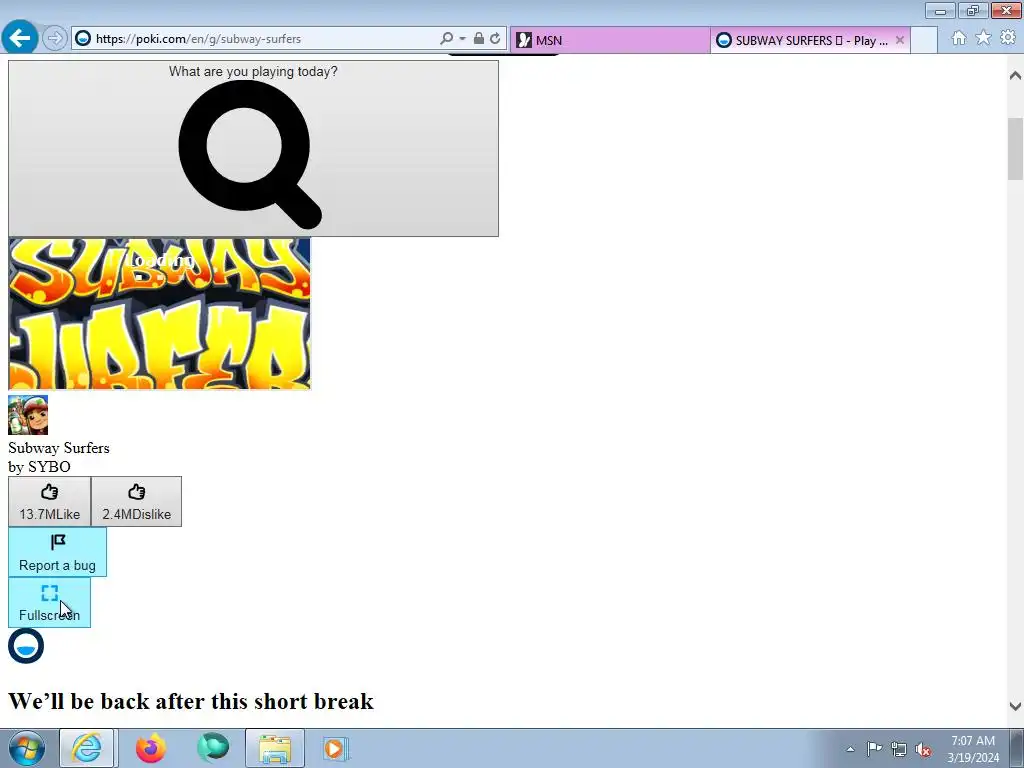Refresh the page with the reload icon
Screen dimensions: 1024x768
[495, 39]
